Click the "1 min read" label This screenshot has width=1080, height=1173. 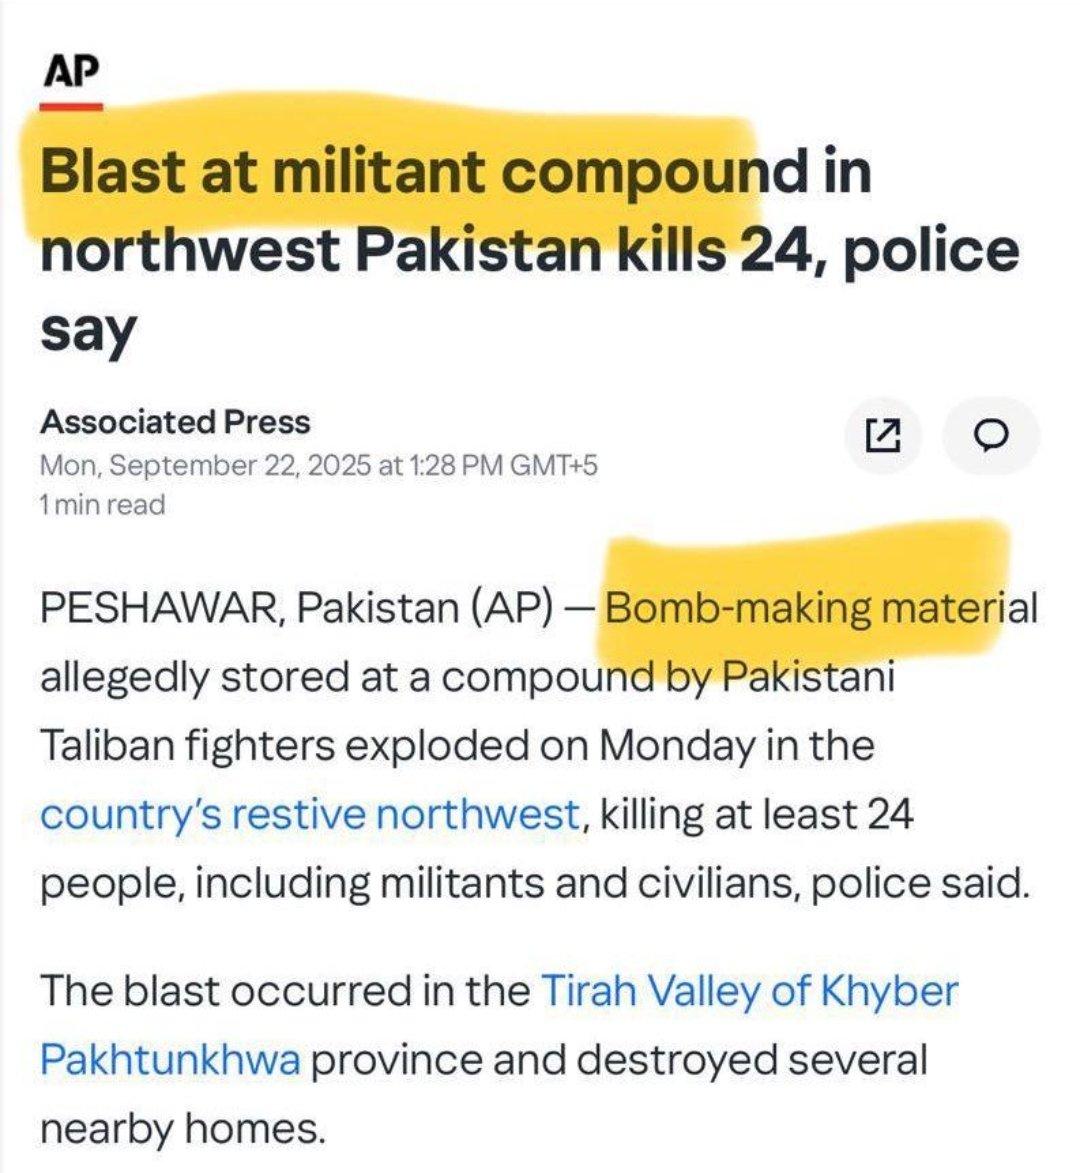[102, 505]
